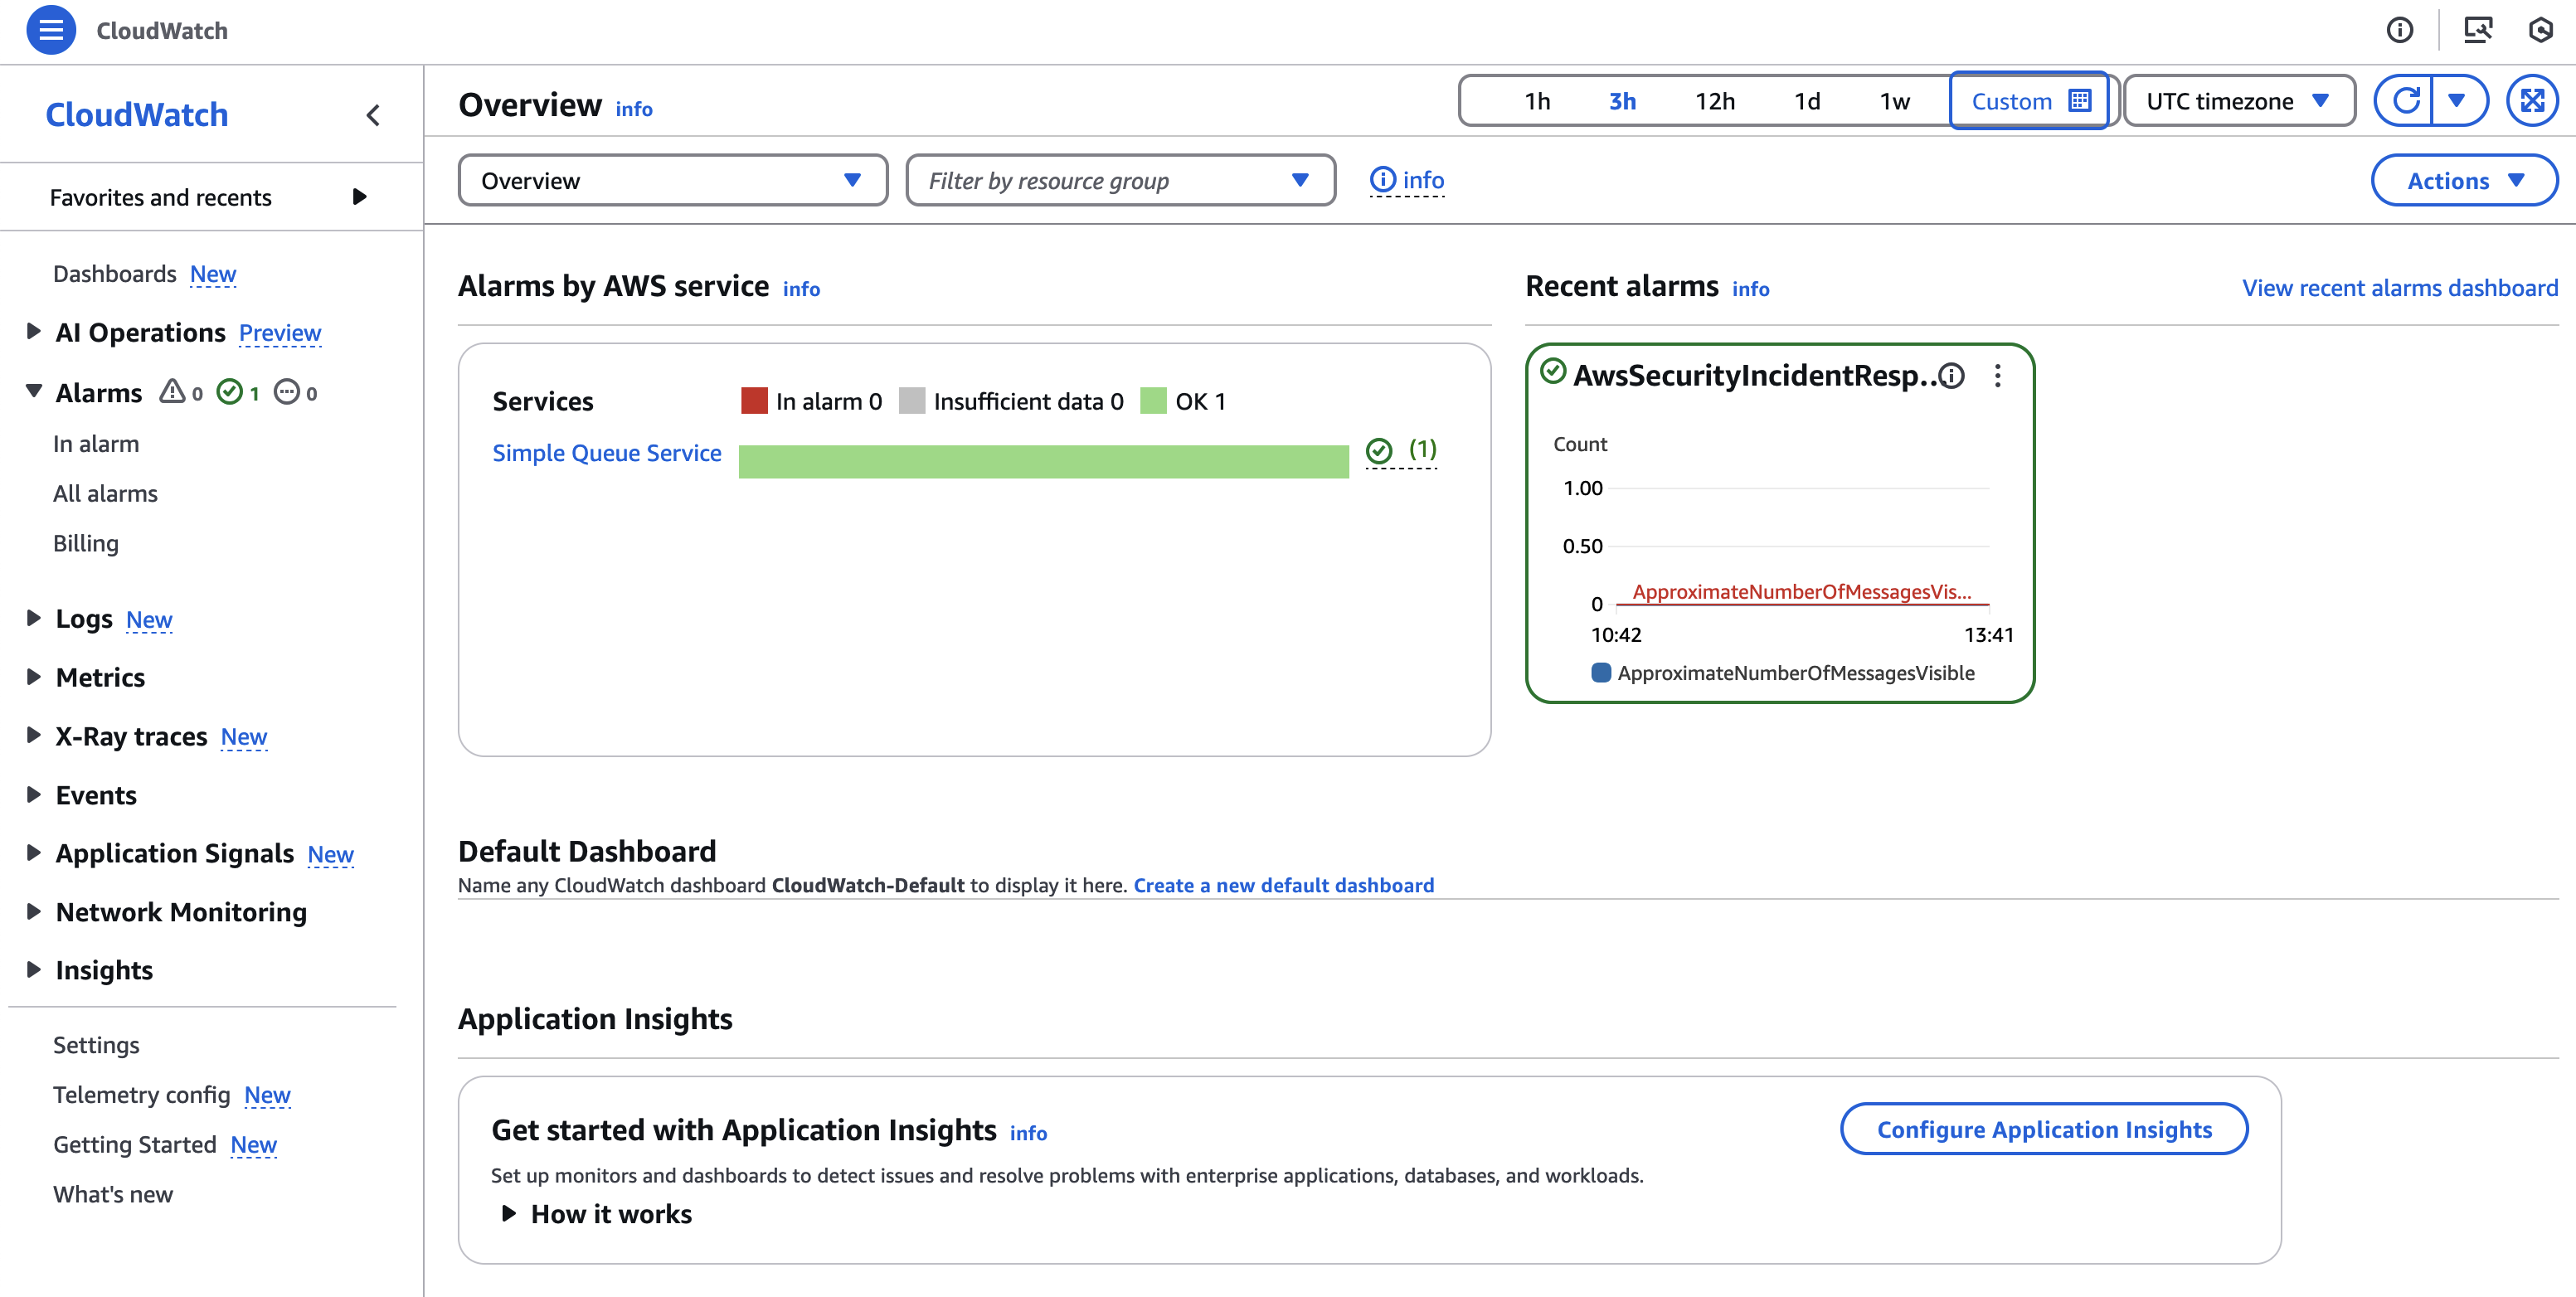Open the UTC timezone dropdown
The width and height of the screenshot is (2576, 1297).
coord(2239,101)
